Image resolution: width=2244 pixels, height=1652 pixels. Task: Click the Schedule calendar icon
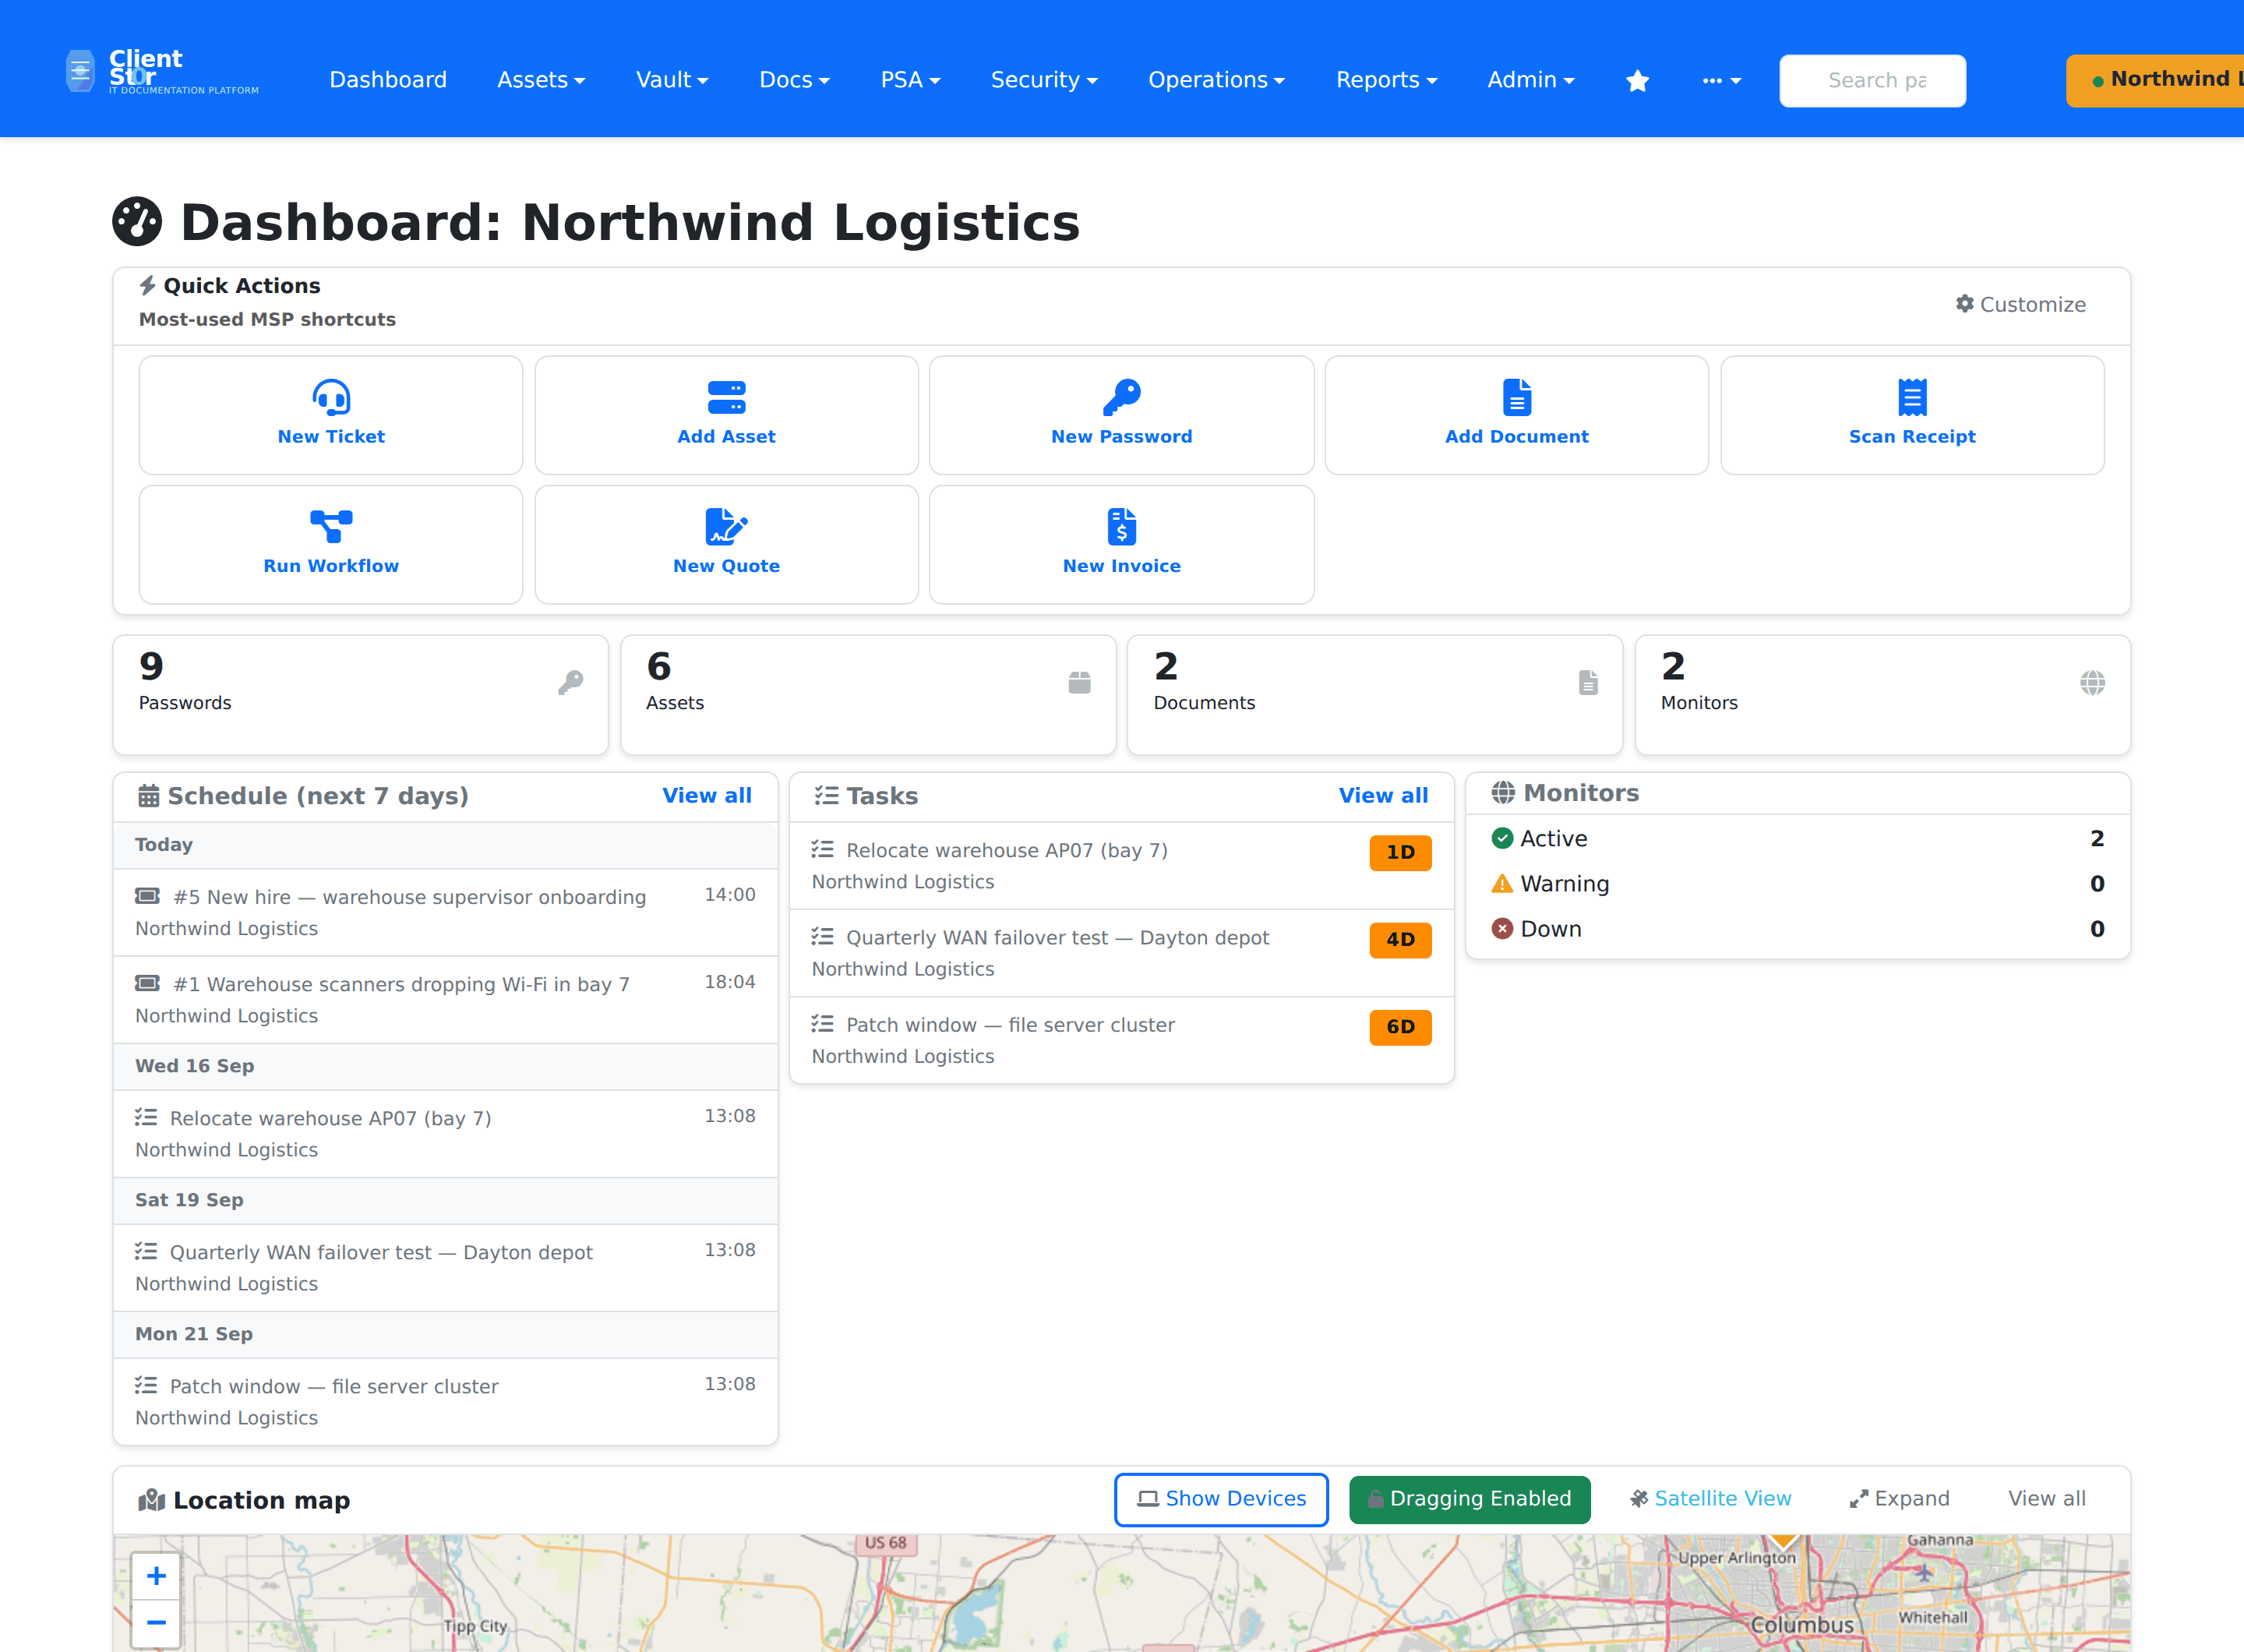(x=149, y=795)
